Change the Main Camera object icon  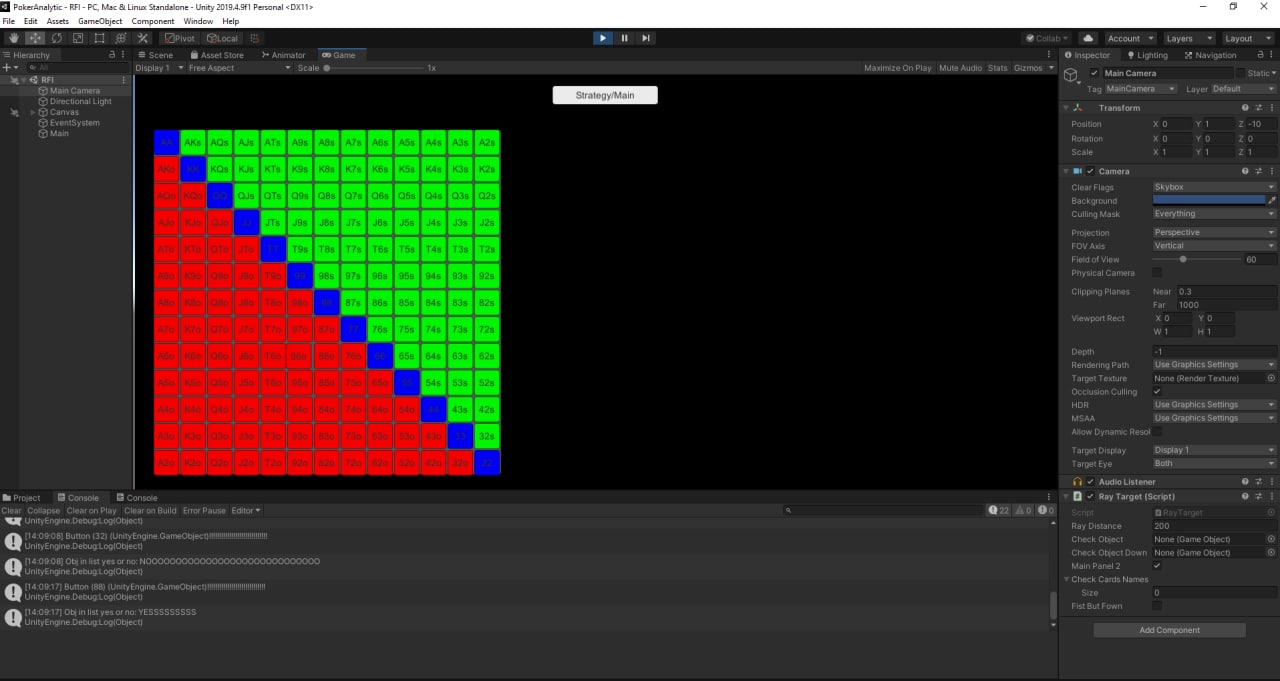1071,76
